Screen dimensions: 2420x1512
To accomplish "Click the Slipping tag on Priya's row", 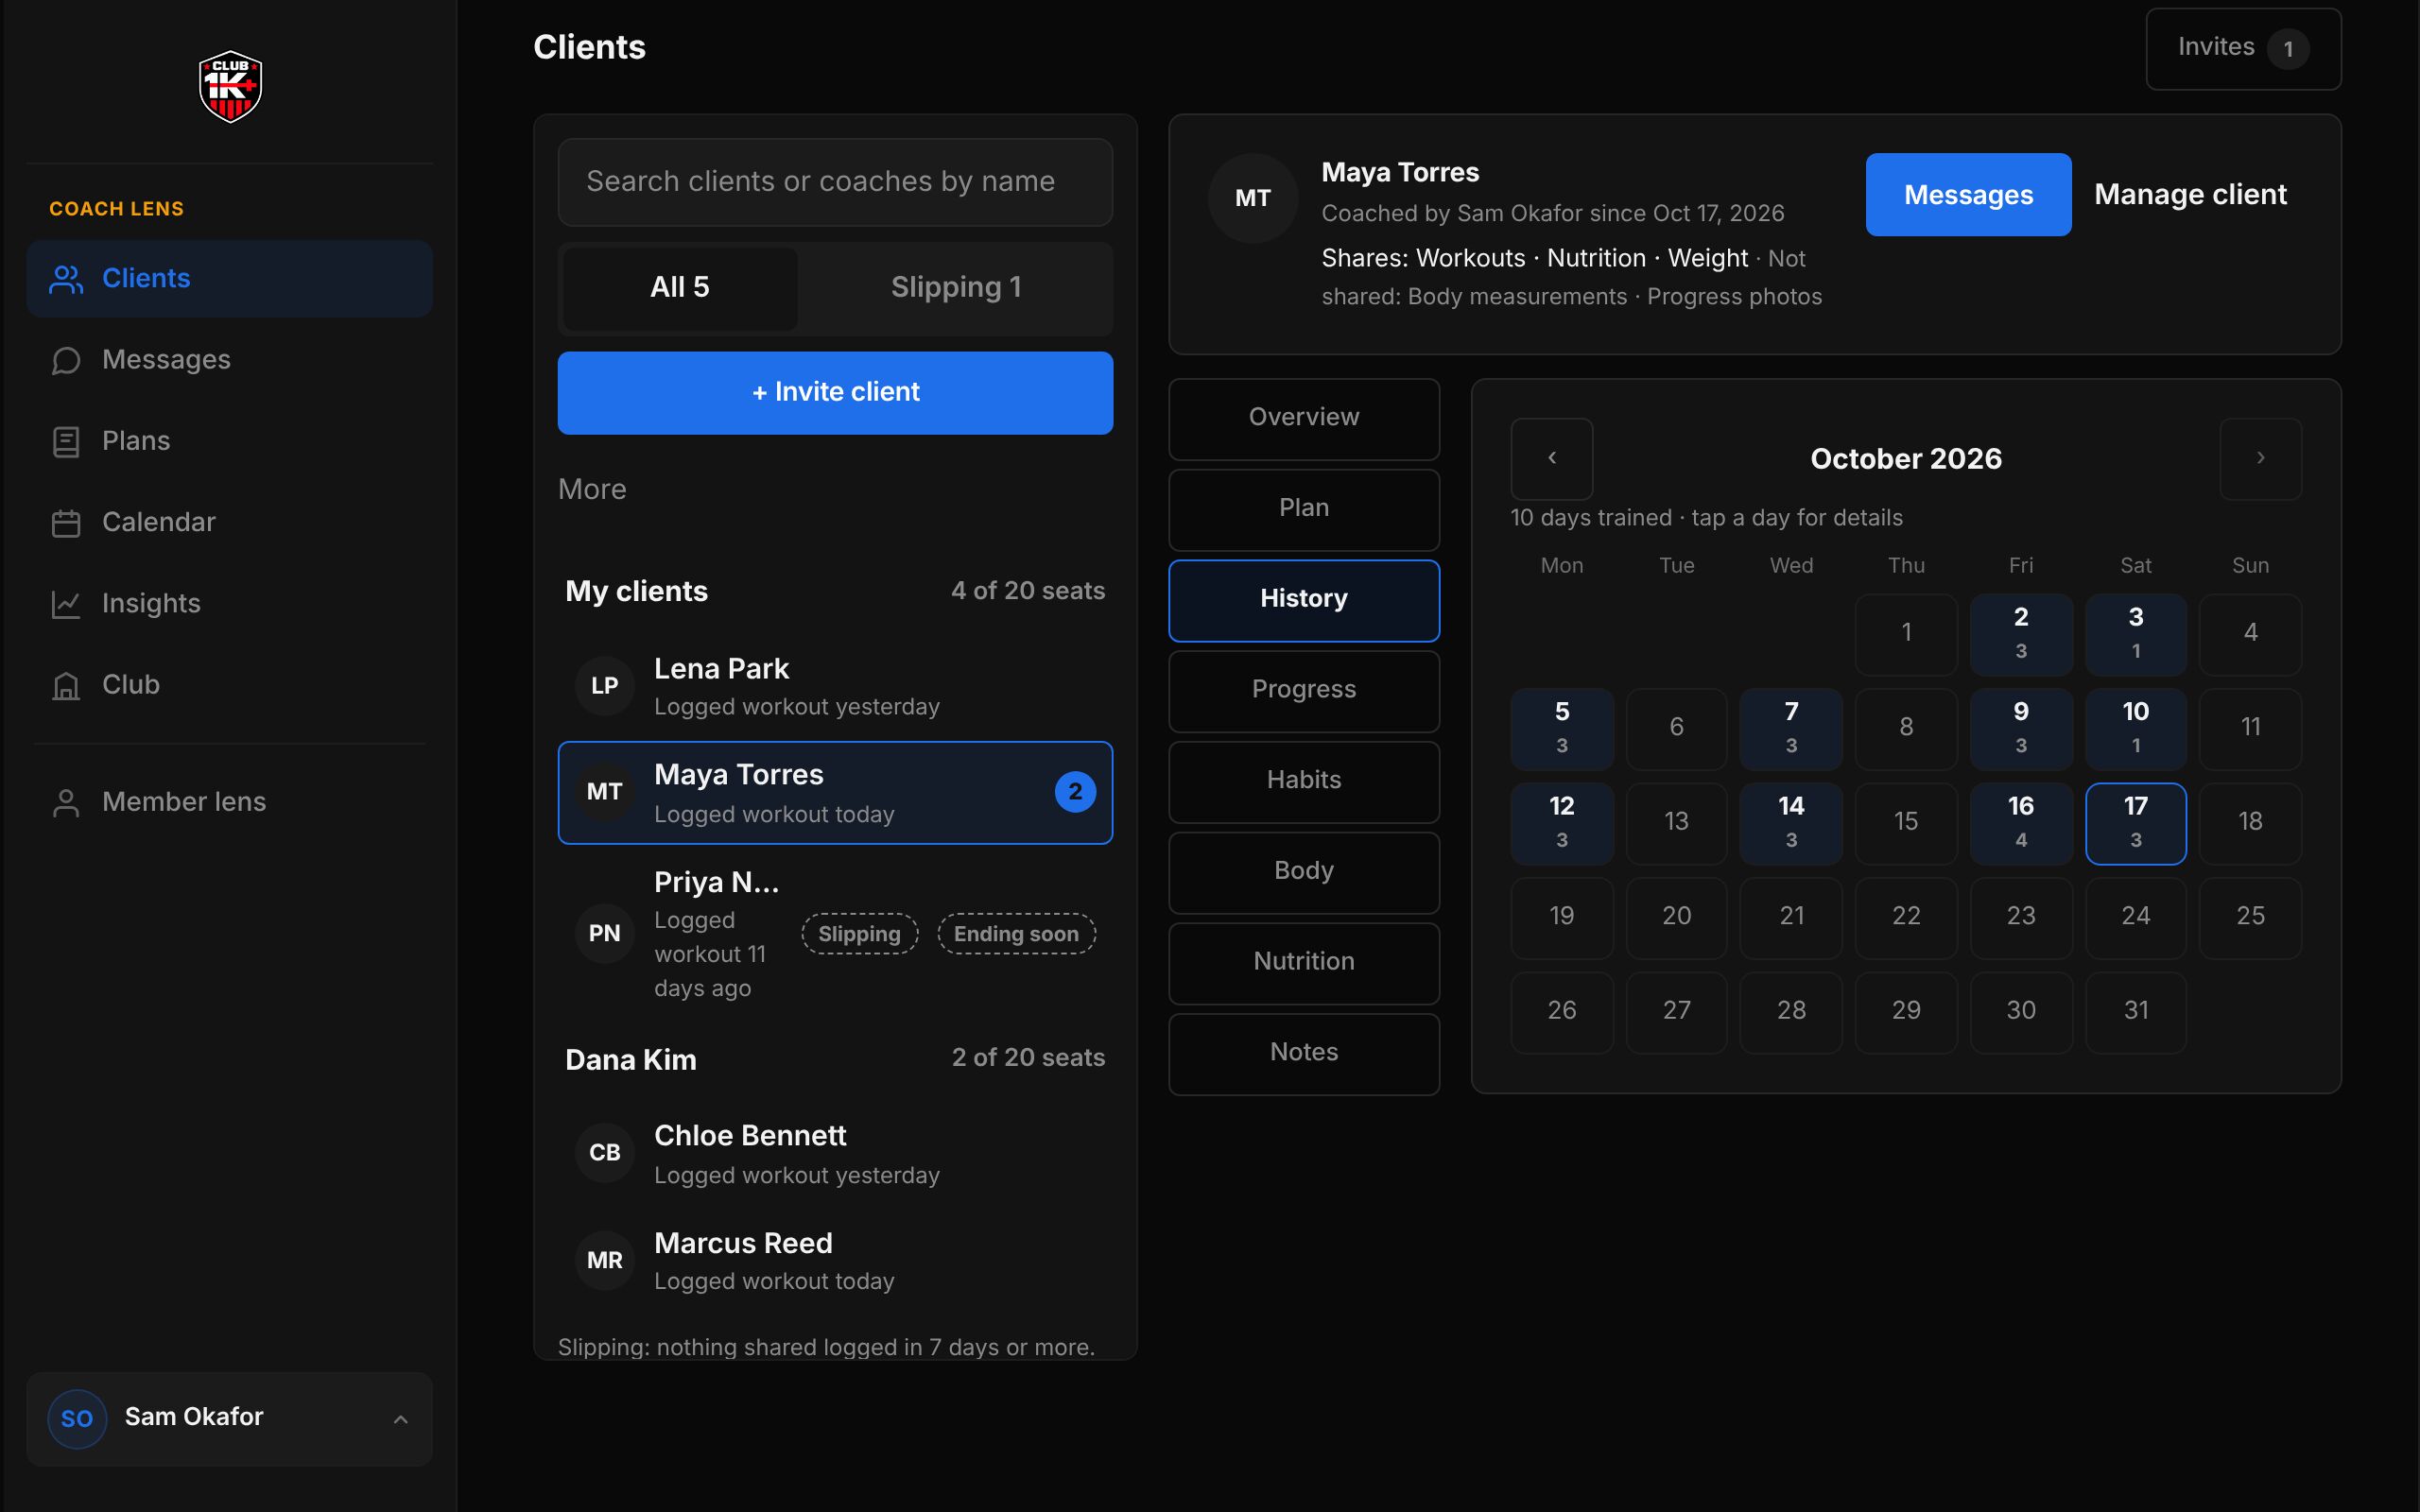I will [859, 934].
